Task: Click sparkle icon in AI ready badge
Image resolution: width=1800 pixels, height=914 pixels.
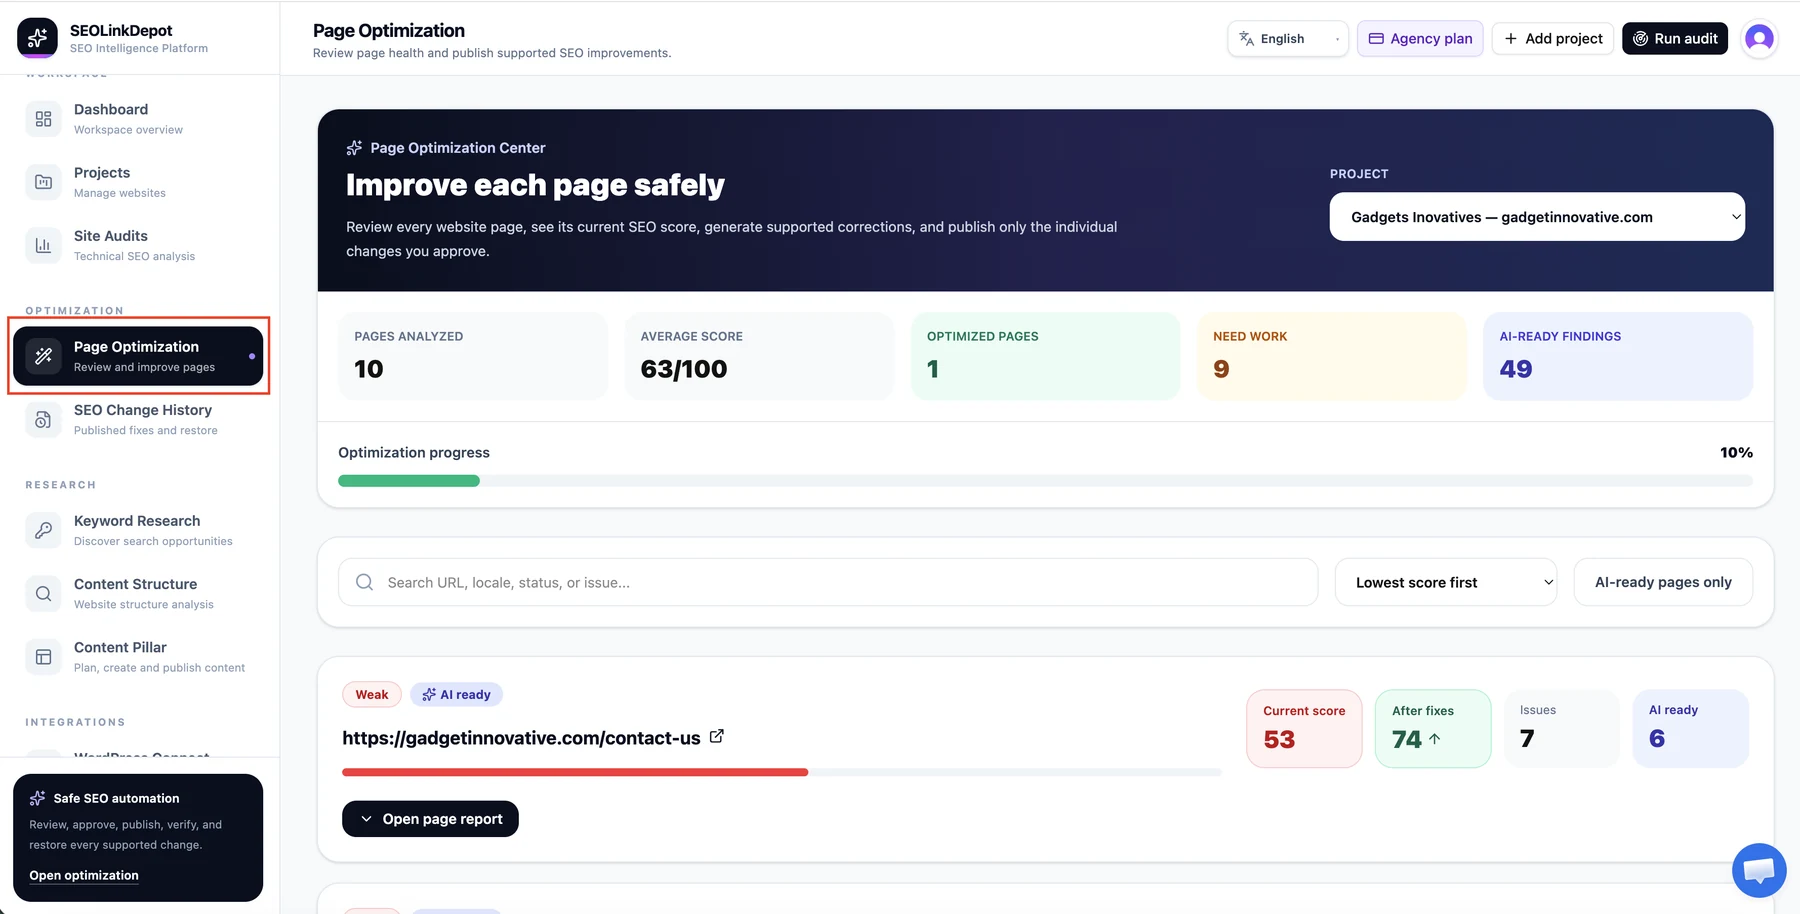Action: [x=429, y=694]
